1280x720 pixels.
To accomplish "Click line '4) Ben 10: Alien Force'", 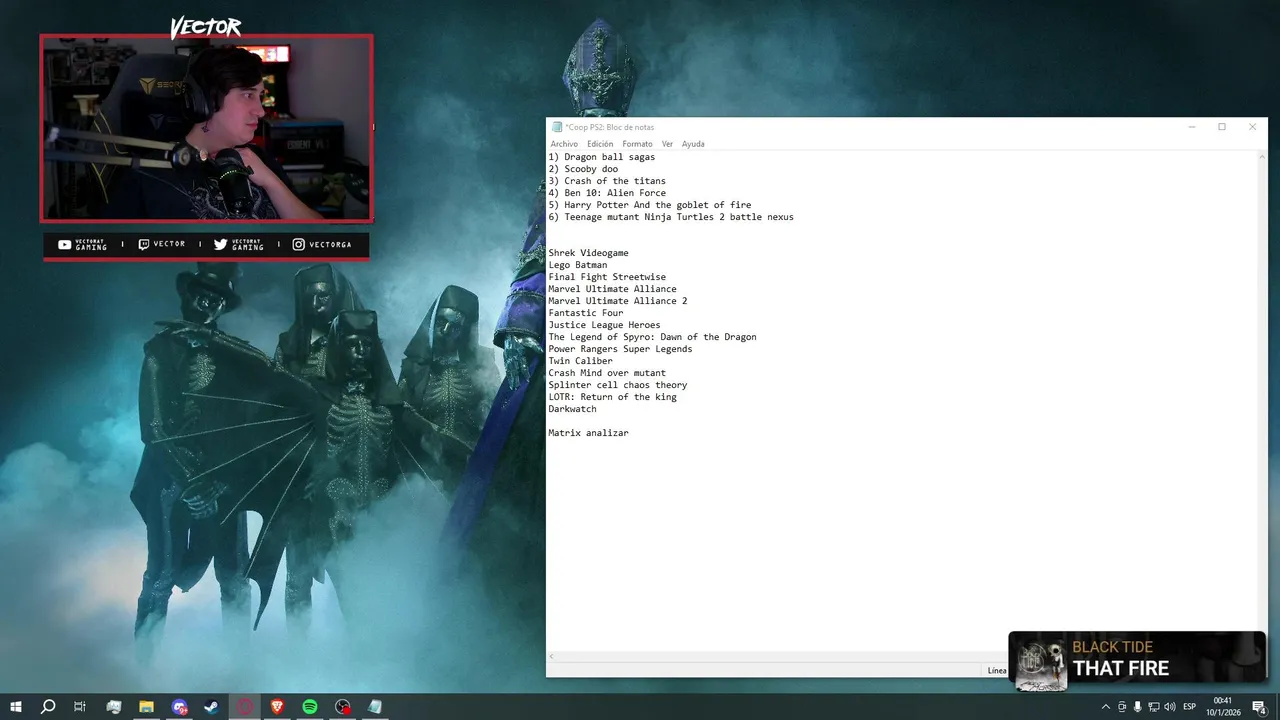I will tap(607, 193).
